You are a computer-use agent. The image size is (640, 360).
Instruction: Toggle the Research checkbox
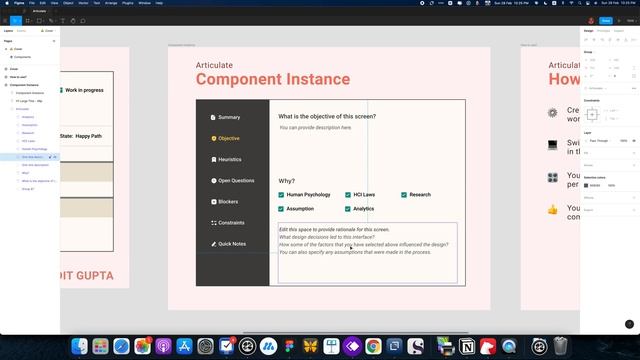click(404, 195)
